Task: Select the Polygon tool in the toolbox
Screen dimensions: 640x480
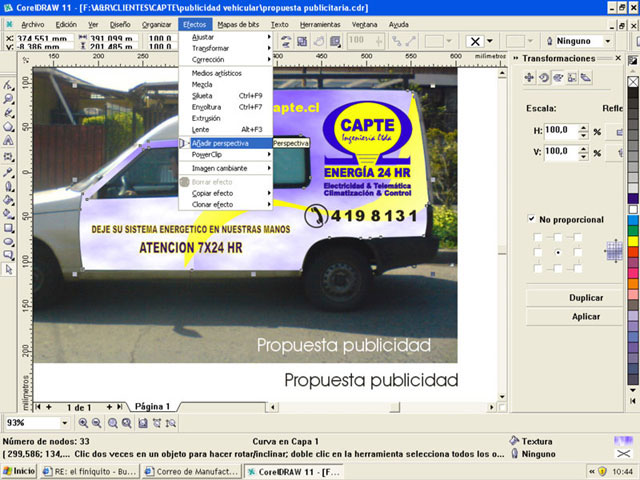Action: coord(8,127)
